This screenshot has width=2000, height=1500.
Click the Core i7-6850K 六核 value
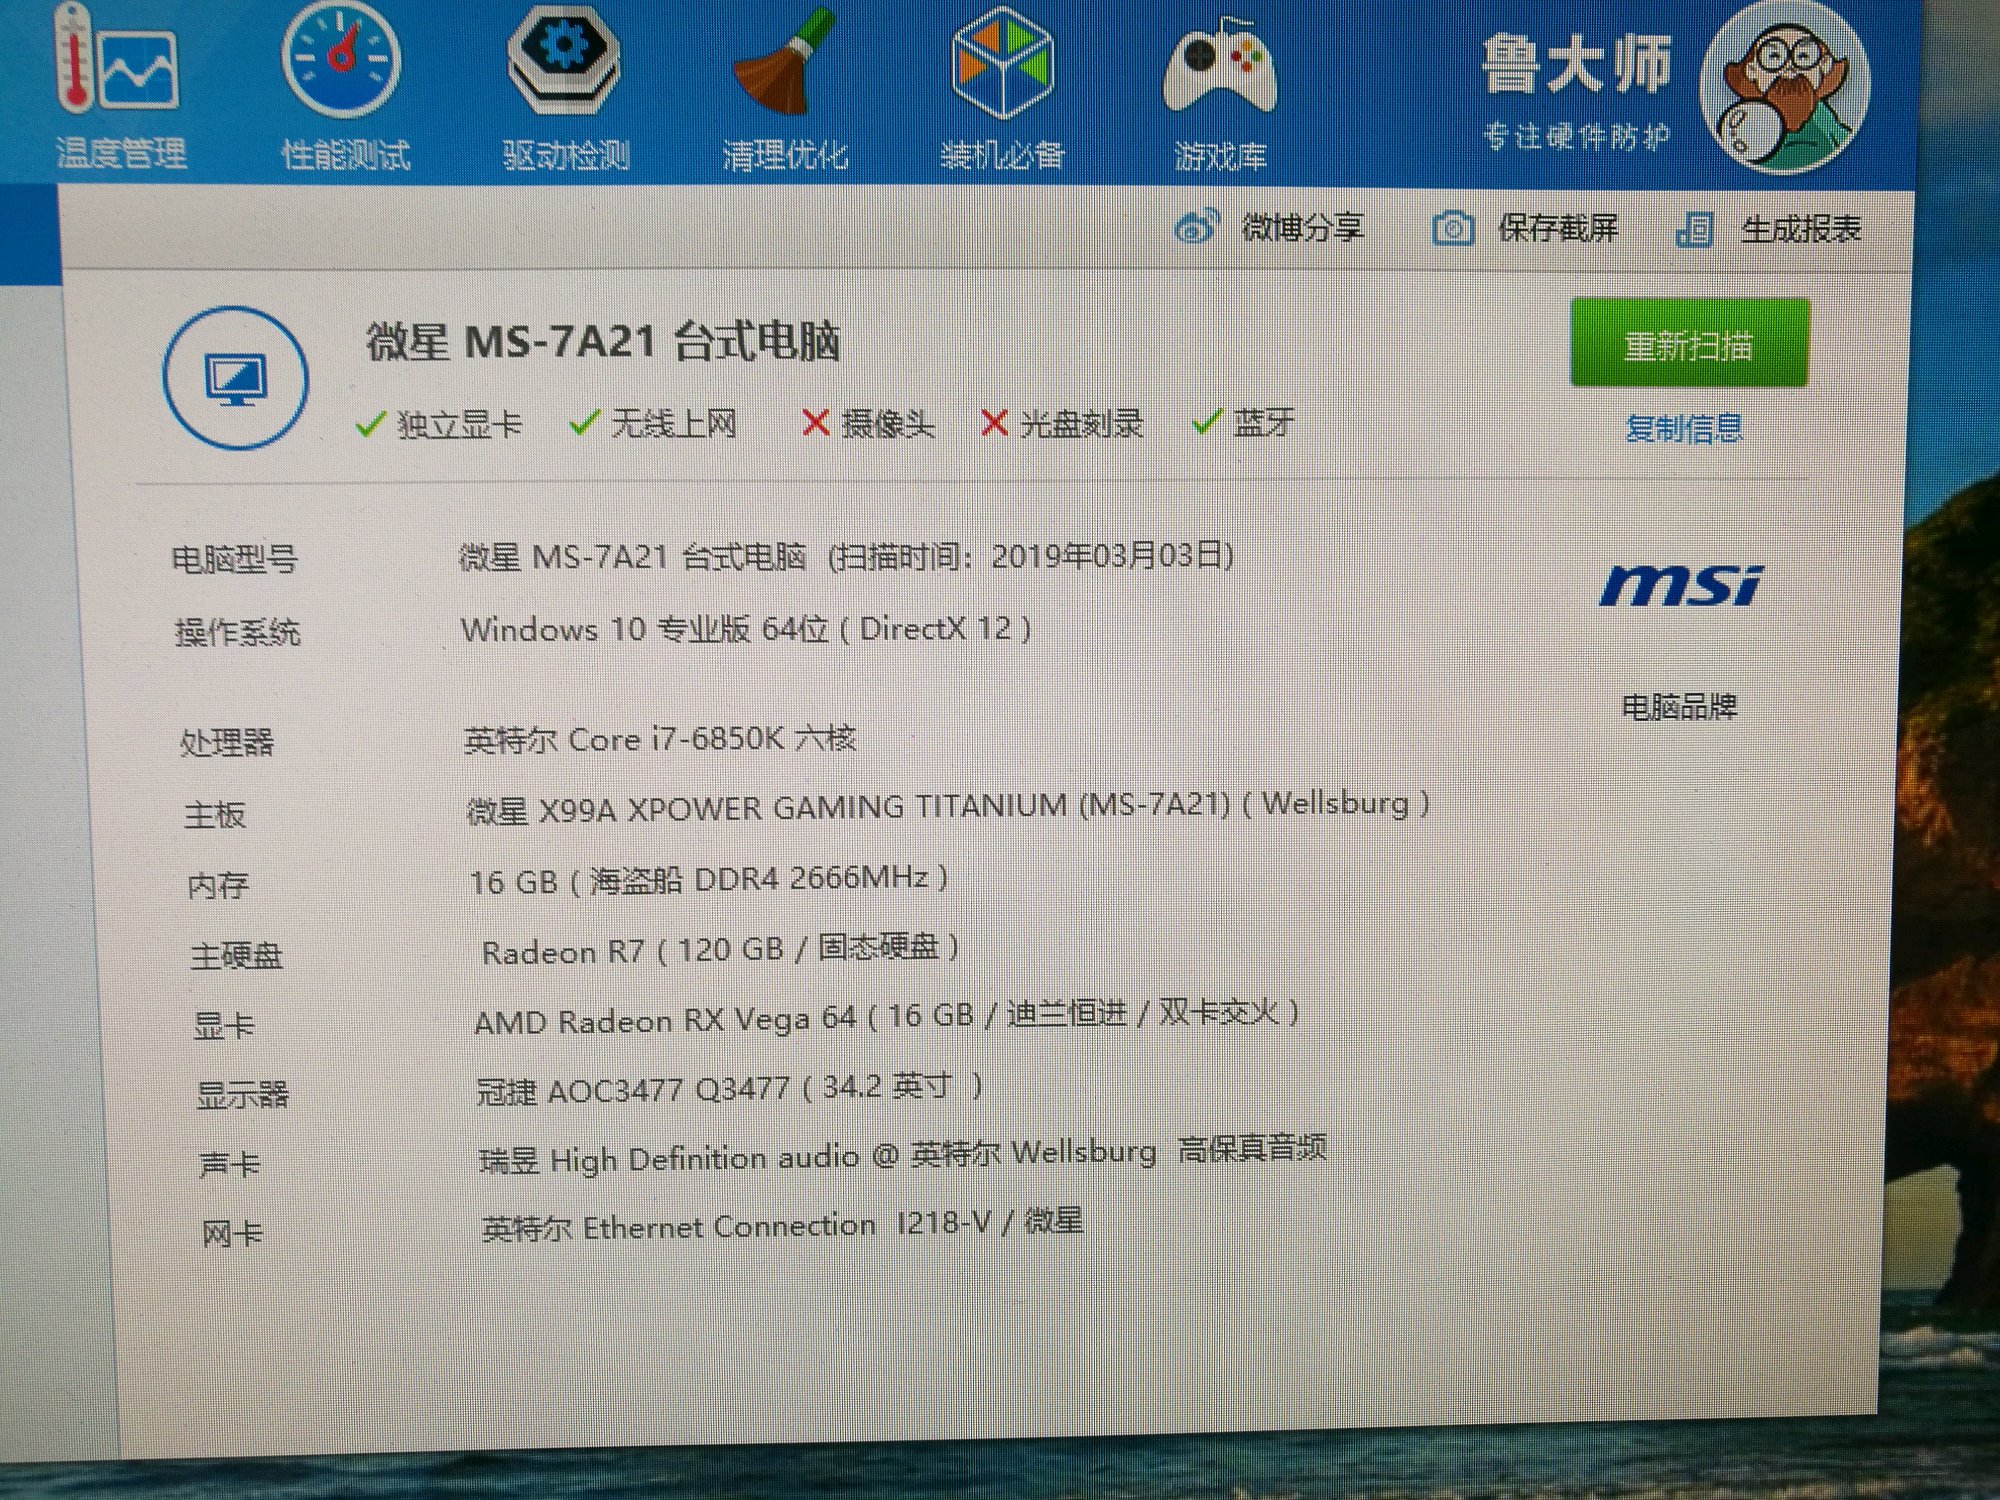(x=660, y=739)
